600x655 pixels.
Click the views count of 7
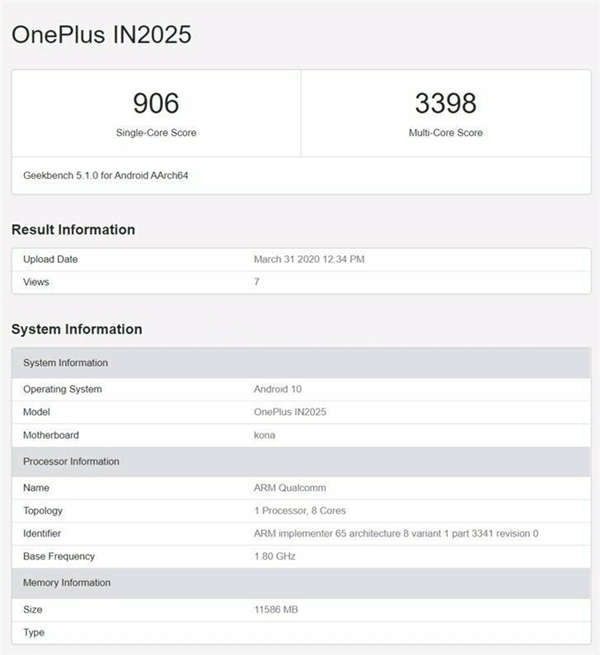(257, 282)
